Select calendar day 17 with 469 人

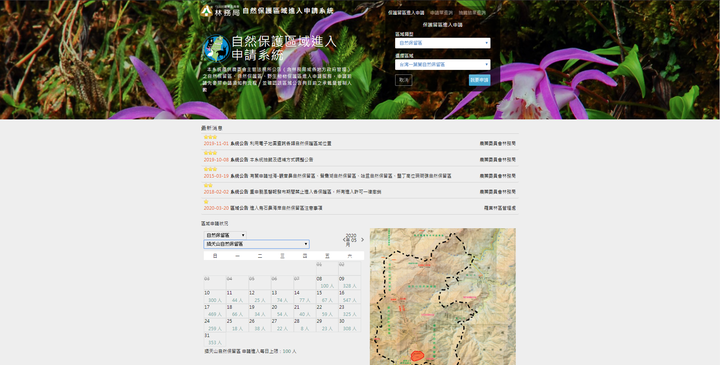click(214, 311)
